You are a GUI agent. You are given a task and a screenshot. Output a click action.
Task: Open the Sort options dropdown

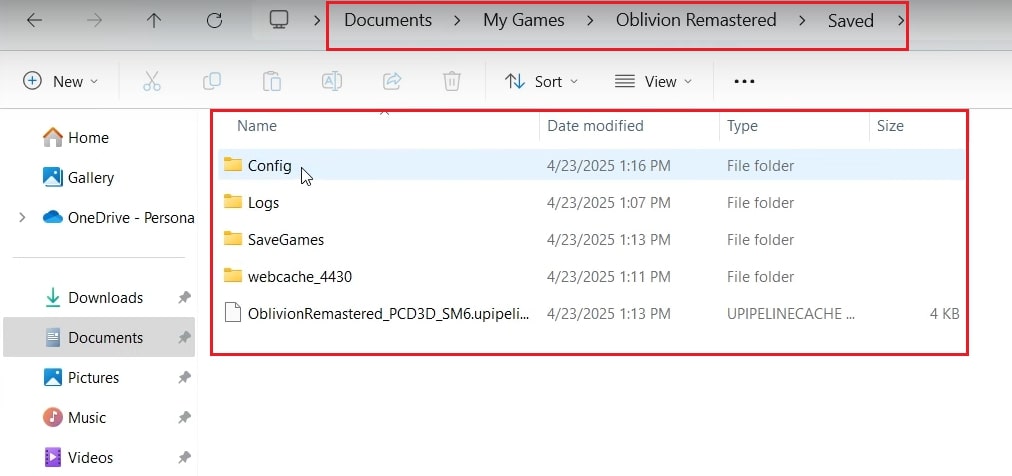[x=541, y=81]
